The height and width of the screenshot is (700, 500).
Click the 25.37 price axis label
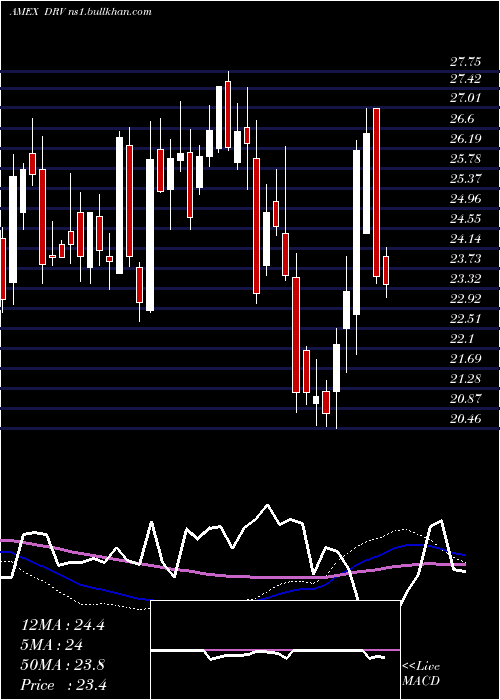click(465, 179)
